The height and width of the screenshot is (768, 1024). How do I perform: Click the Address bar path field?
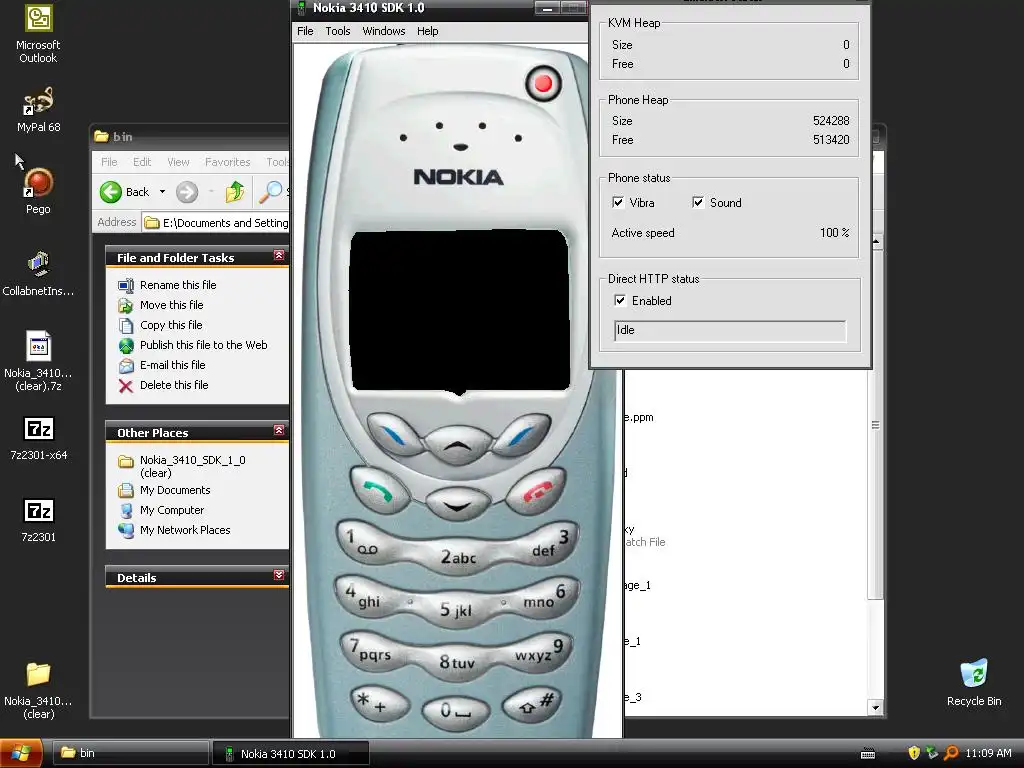[216, 223]
